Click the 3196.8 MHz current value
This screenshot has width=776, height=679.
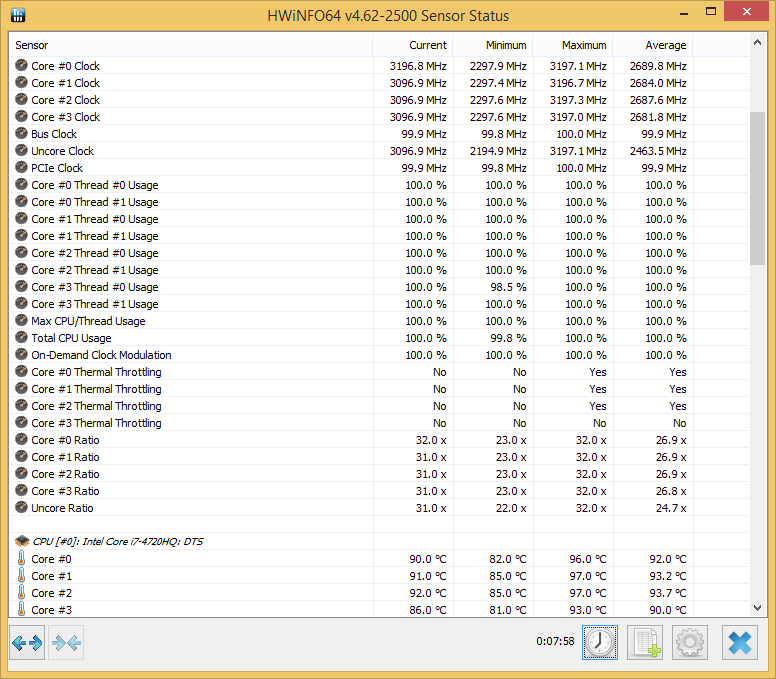point(418,66)
